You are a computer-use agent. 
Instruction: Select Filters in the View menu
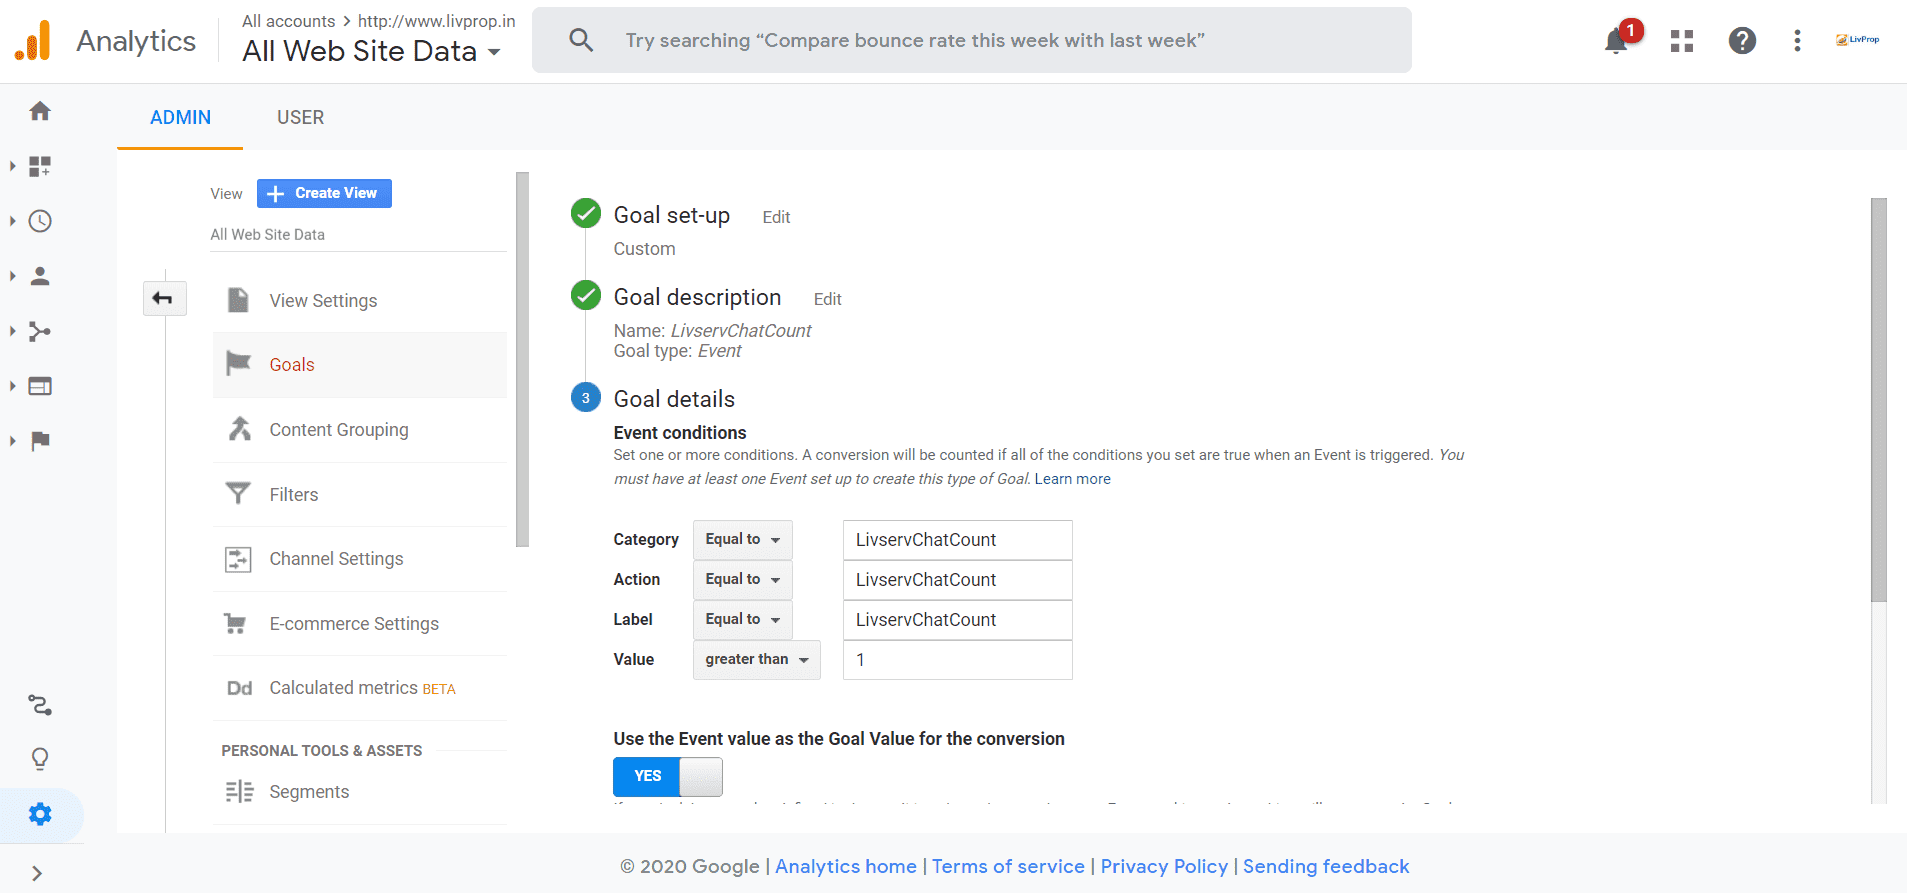(293, 495)
